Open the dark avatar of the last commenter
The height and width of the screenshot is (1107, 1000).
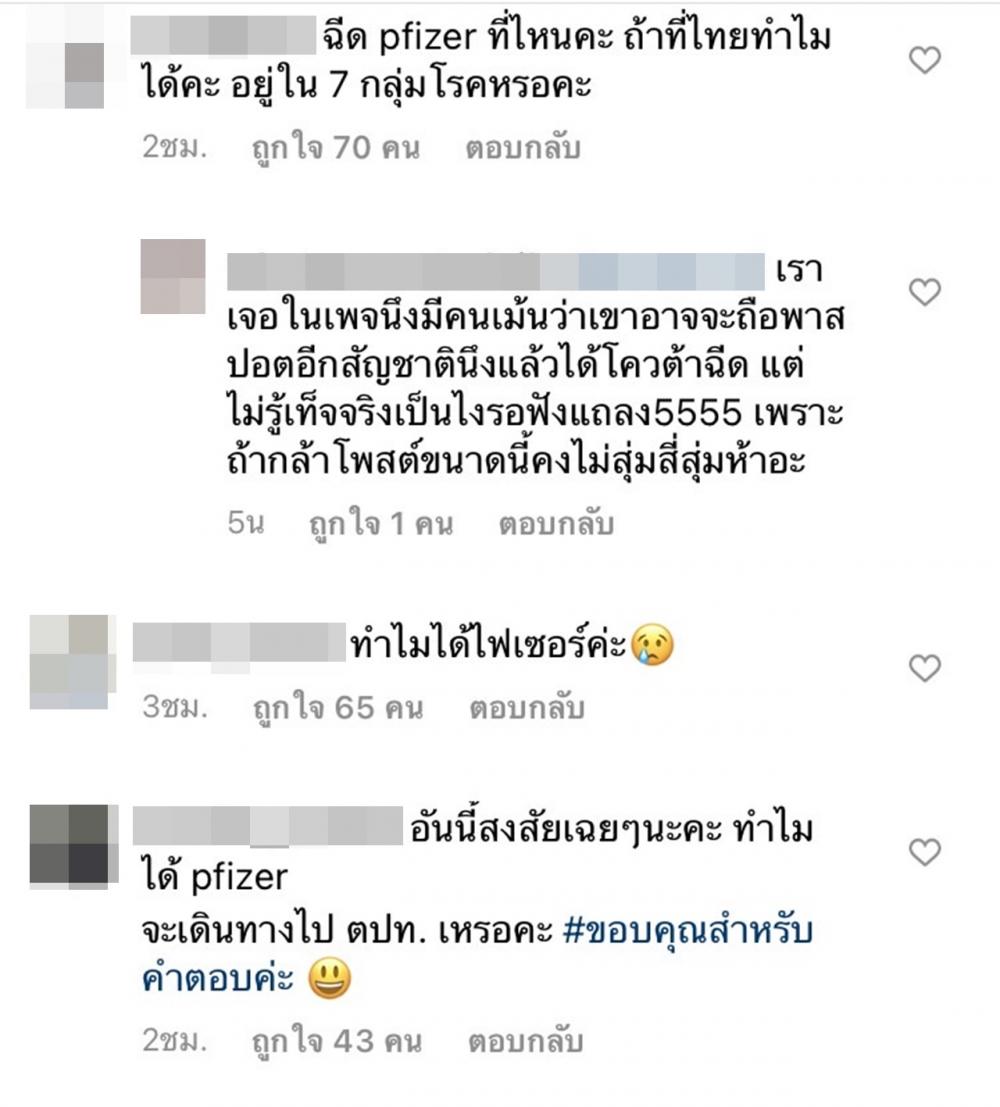[x=69, y=844]
